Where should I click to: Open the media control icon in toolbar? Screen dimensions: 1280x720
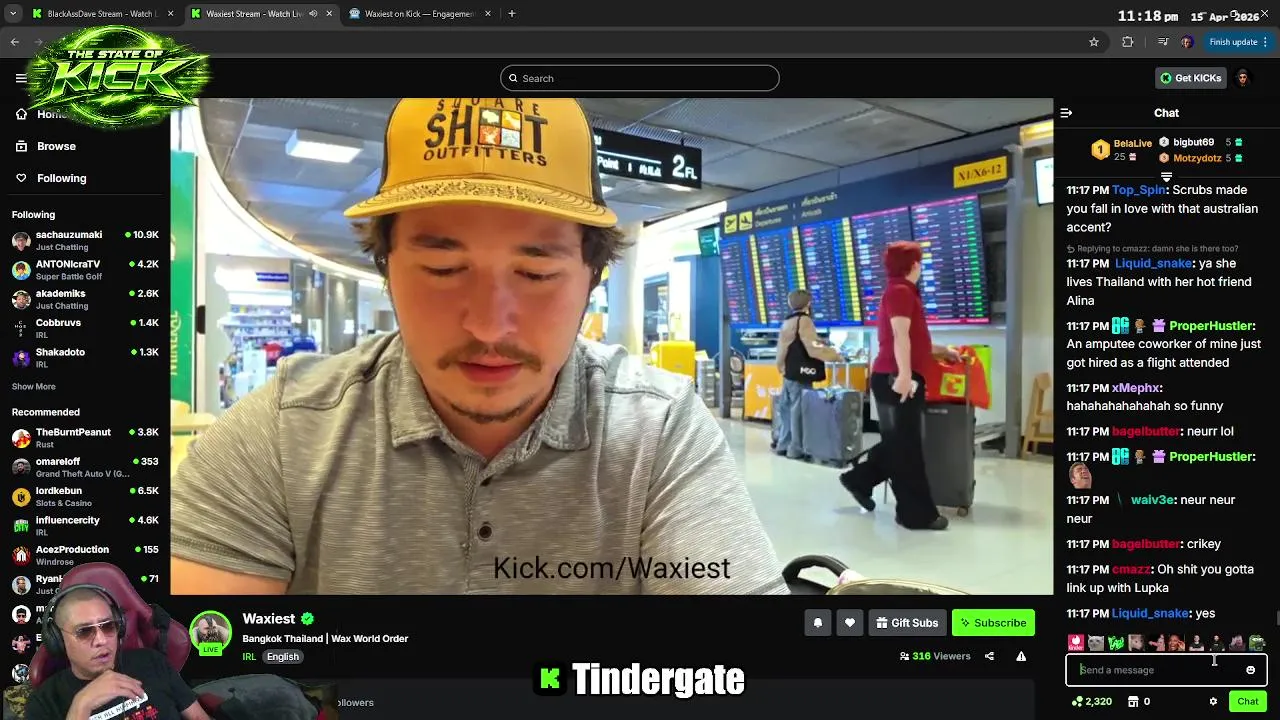1162,42
